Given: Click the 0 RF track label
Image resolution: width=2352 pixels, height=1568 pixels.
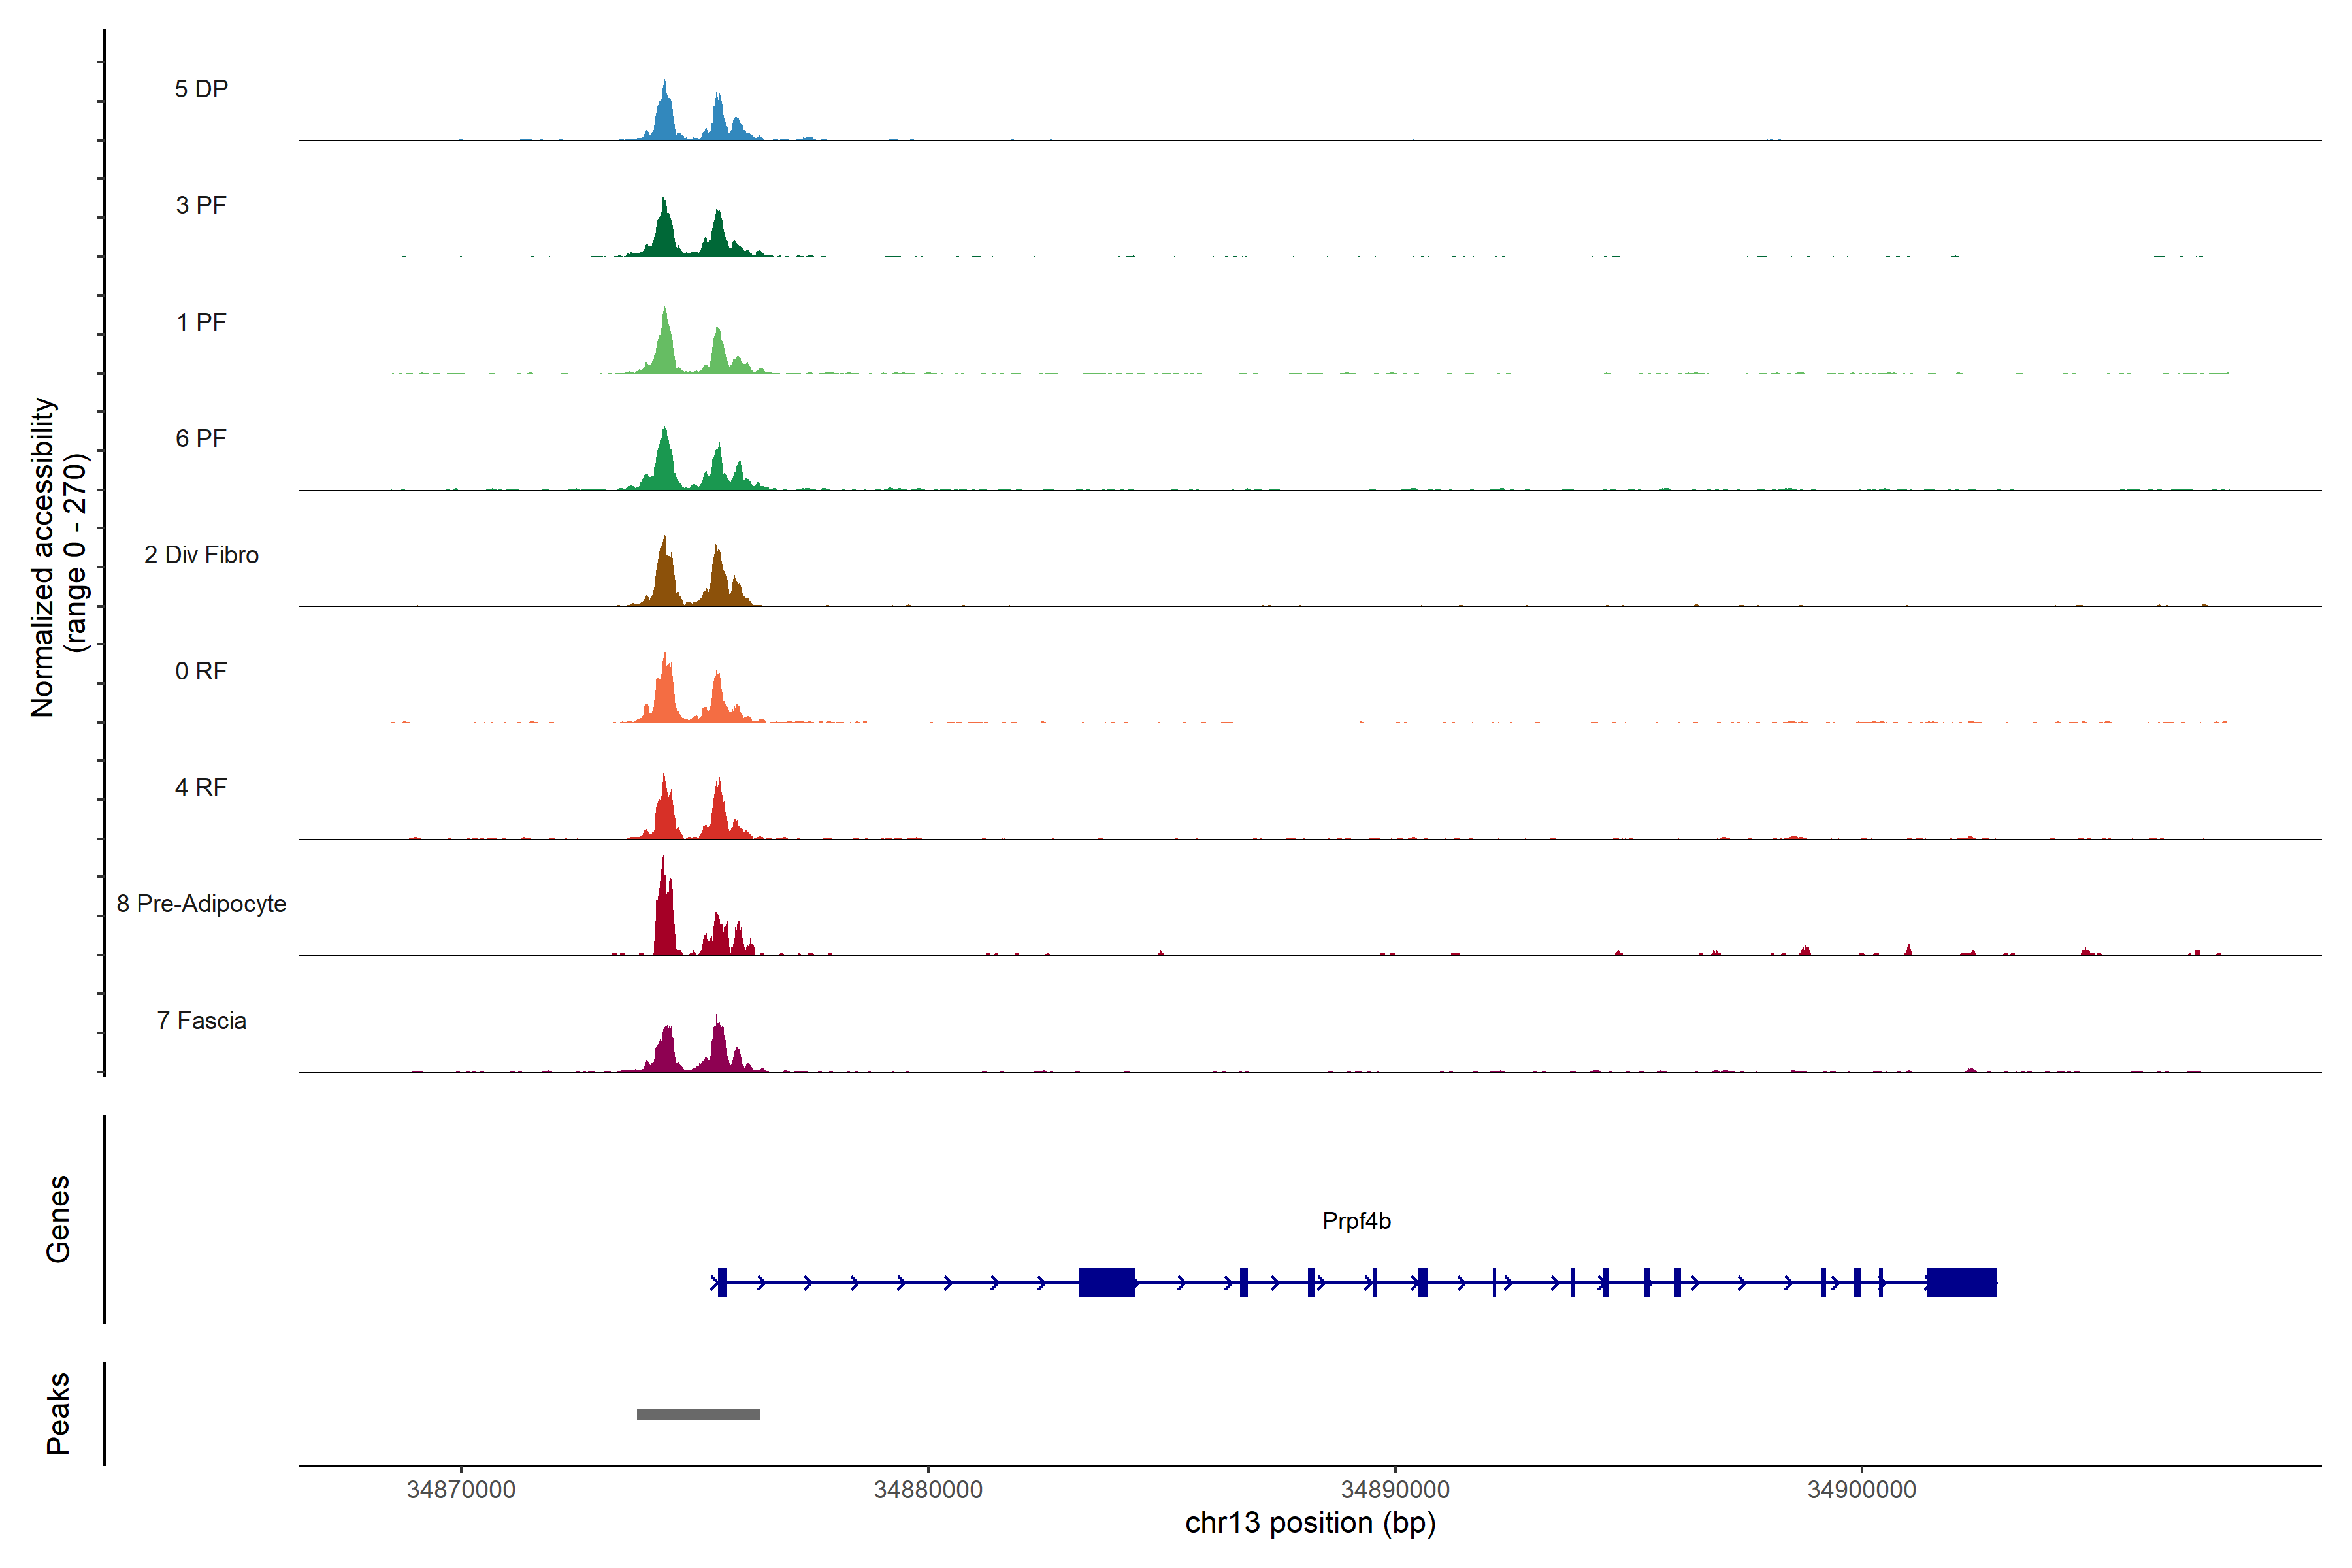Looking at the screenshot, I should pyautogui.click(x=201, y=671).
